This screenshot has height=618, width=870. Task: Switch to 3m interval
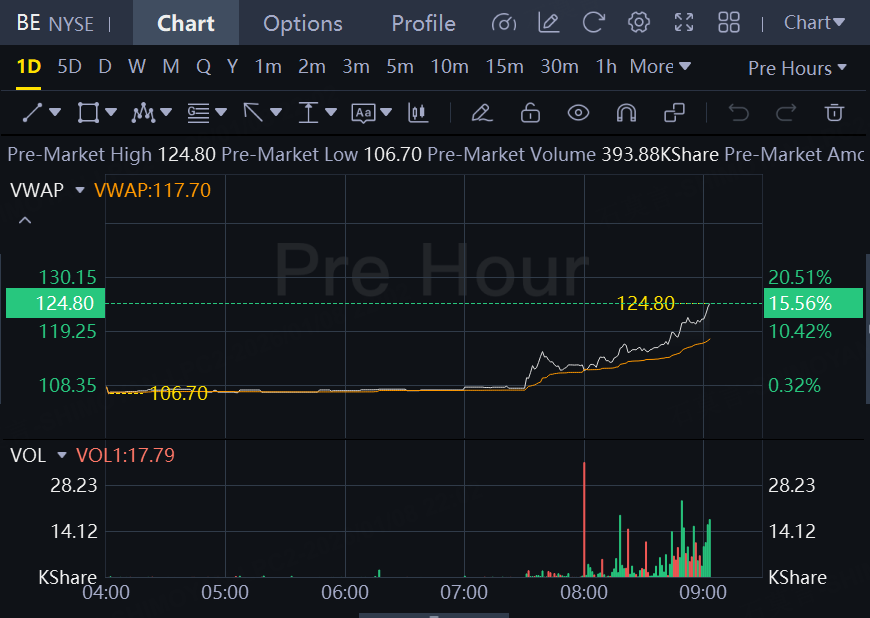click(356, 67)
